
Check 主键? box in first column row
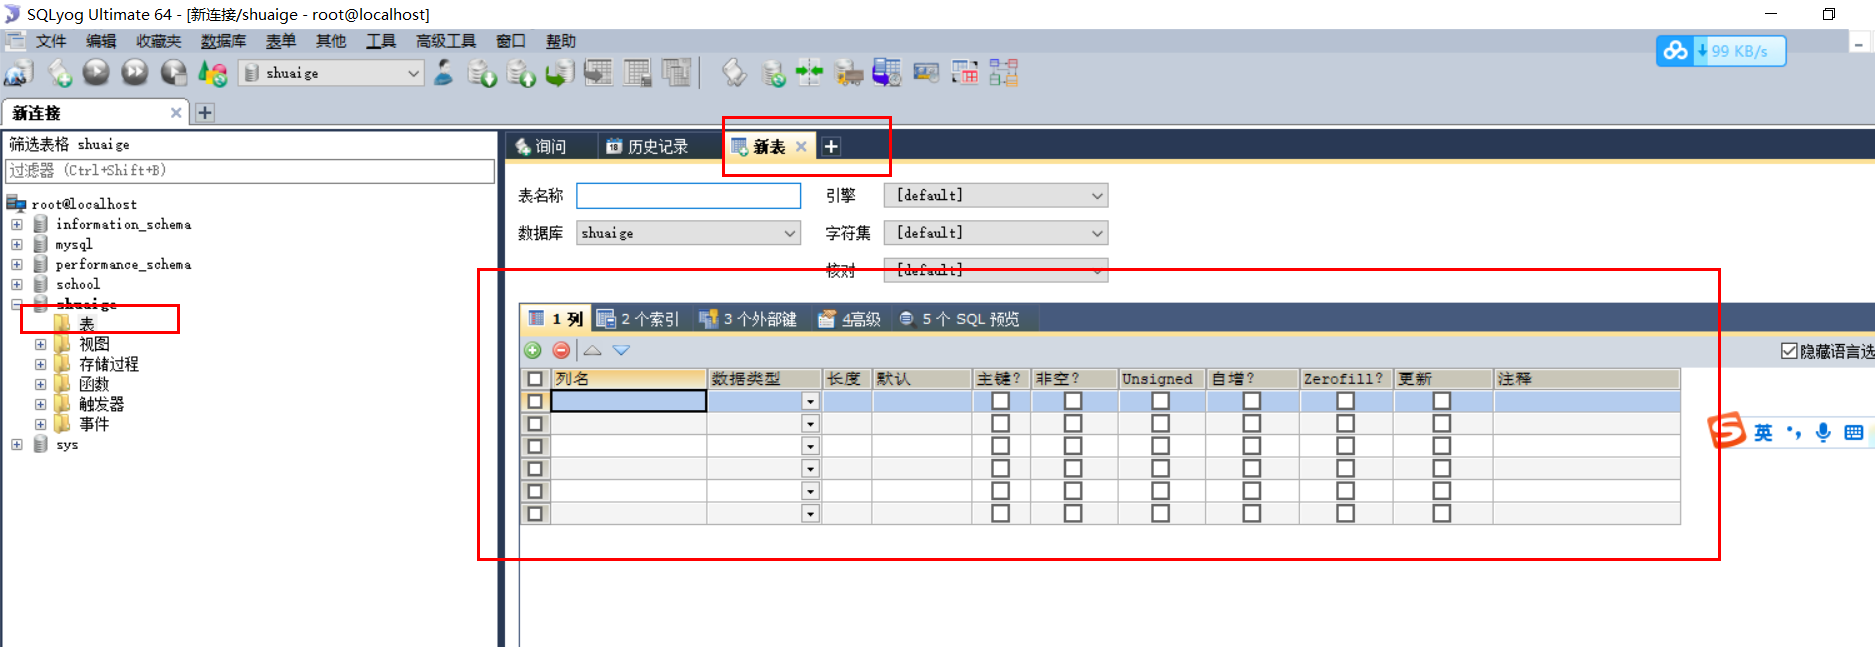1000,401
